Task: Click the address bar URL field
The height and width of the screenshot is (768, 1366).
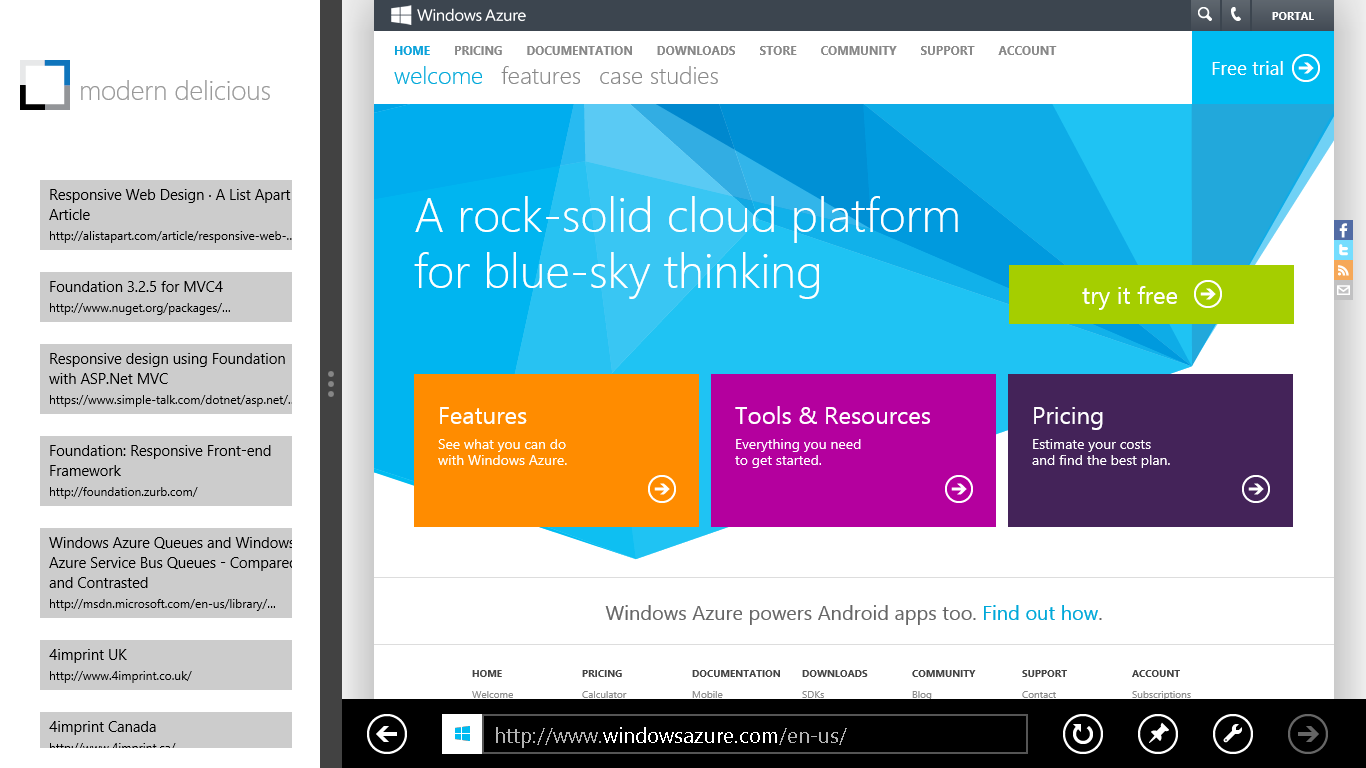Action: (755, 735)
